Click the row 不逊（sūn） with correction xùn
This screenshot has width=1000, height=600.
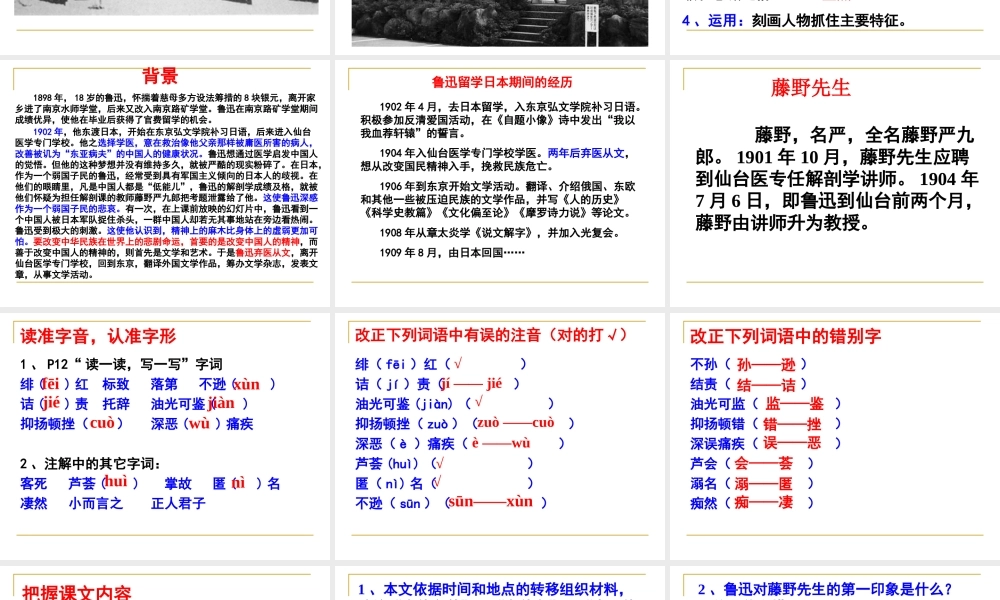(452, 503)
